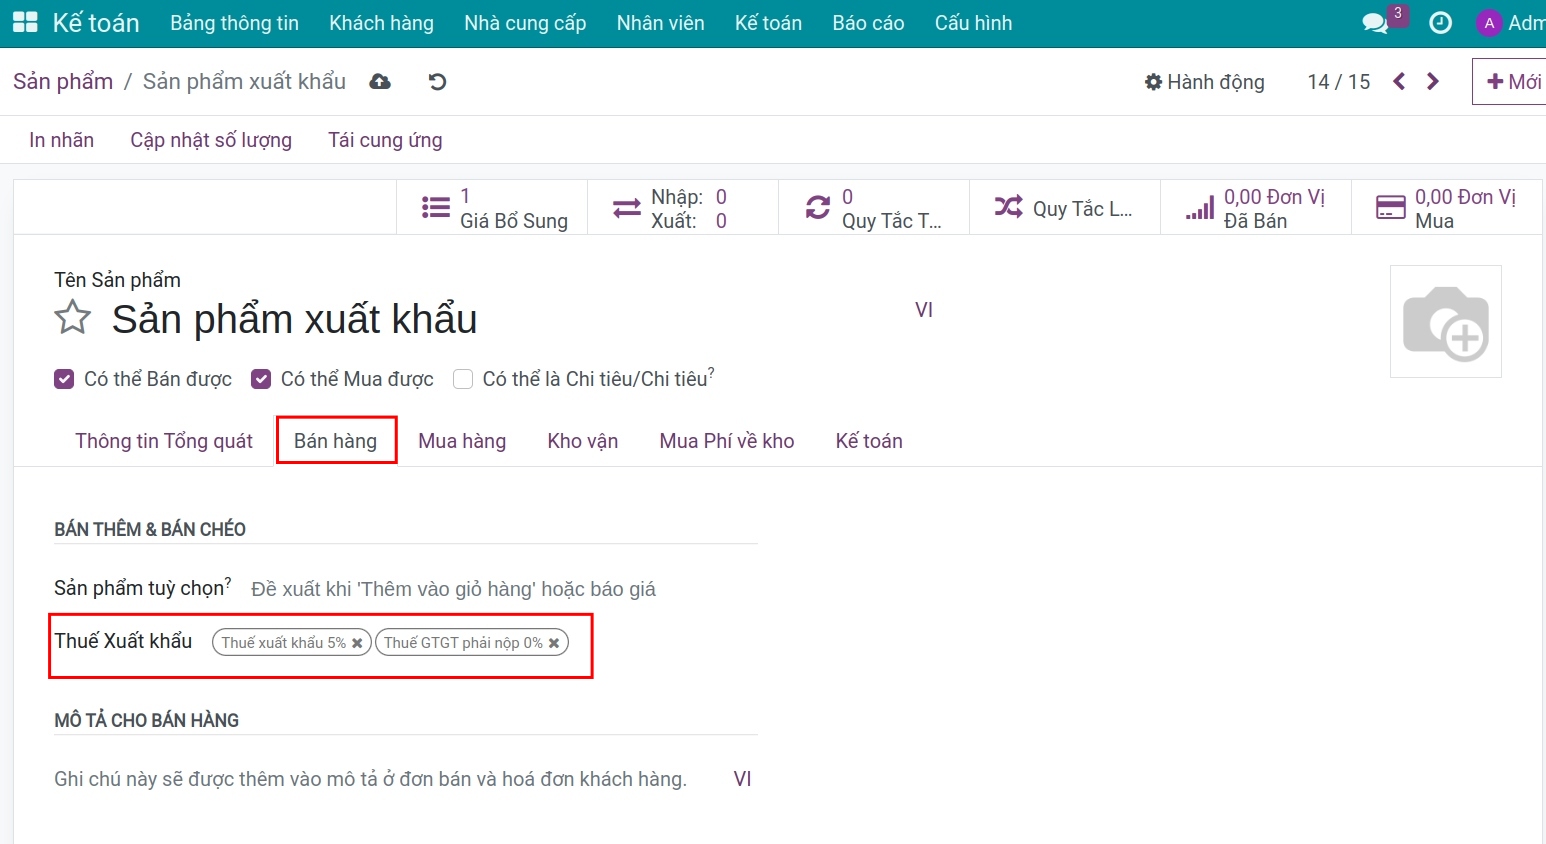The height and width of the screenshot is (844, 1546).
Task: Open the Nhập/Xuất transfers stat button
Action: click(x=683, y=208)
